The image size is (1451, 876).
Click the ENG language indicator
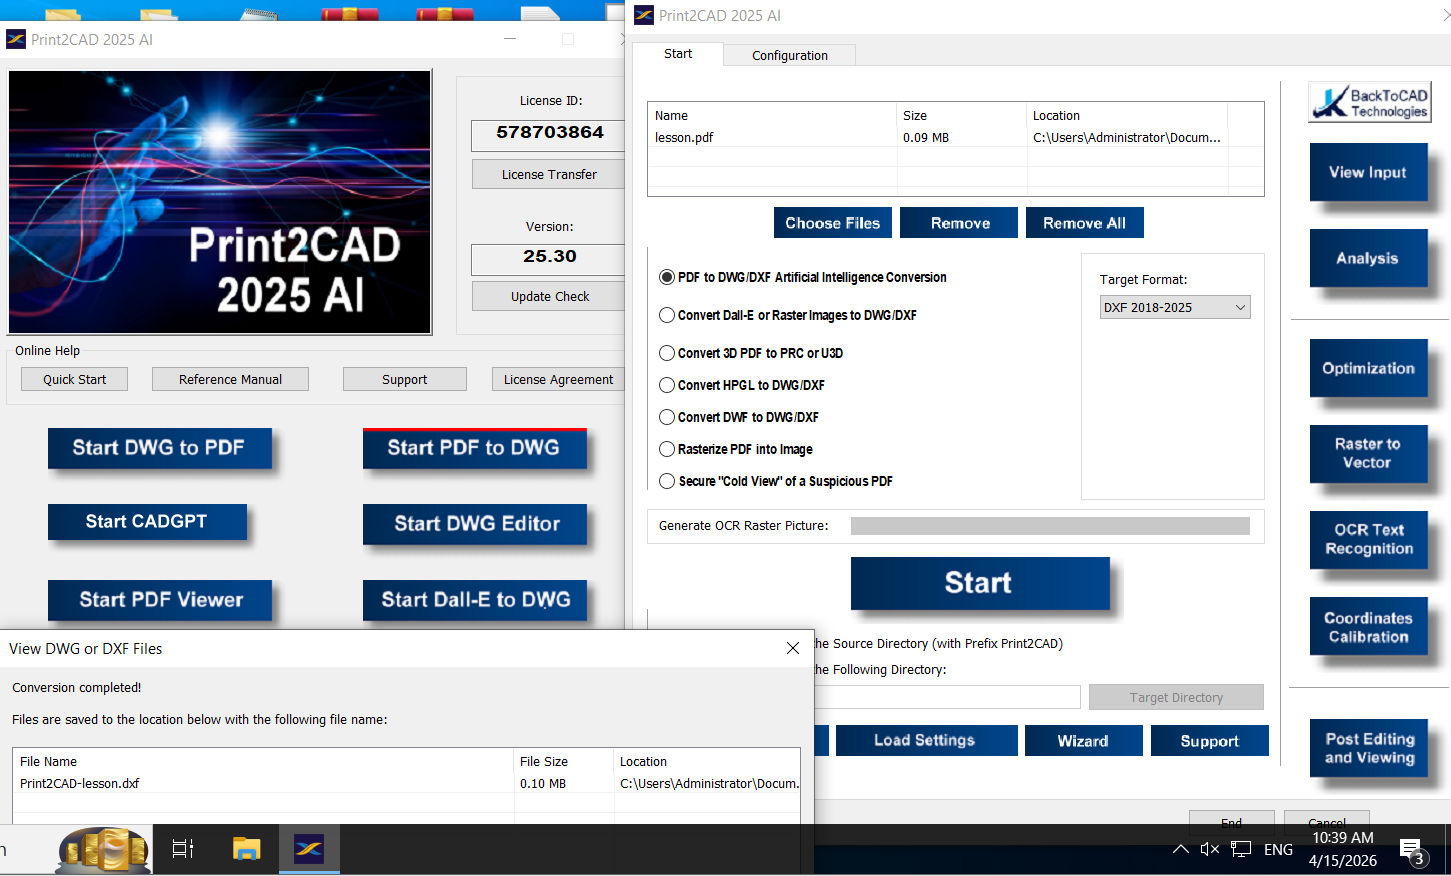click(1278, 849)
